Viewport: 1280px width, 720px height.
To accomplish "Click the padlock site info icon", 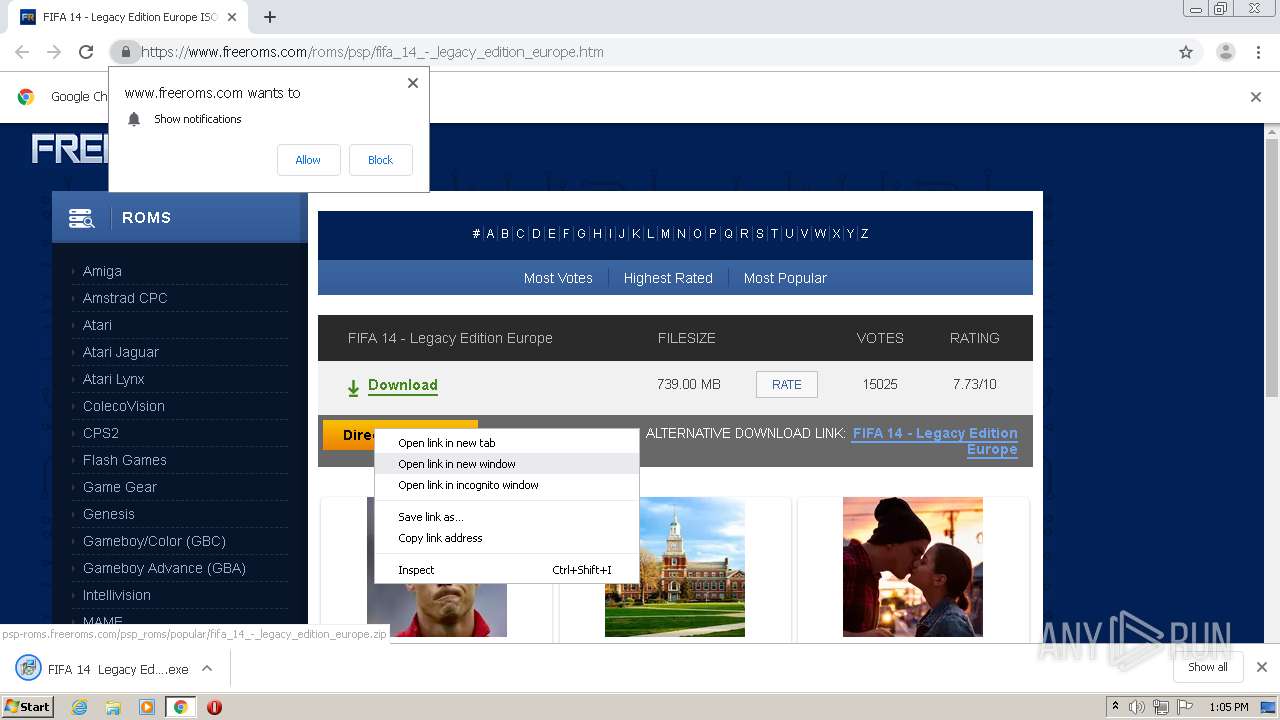I will click(126, 52).
